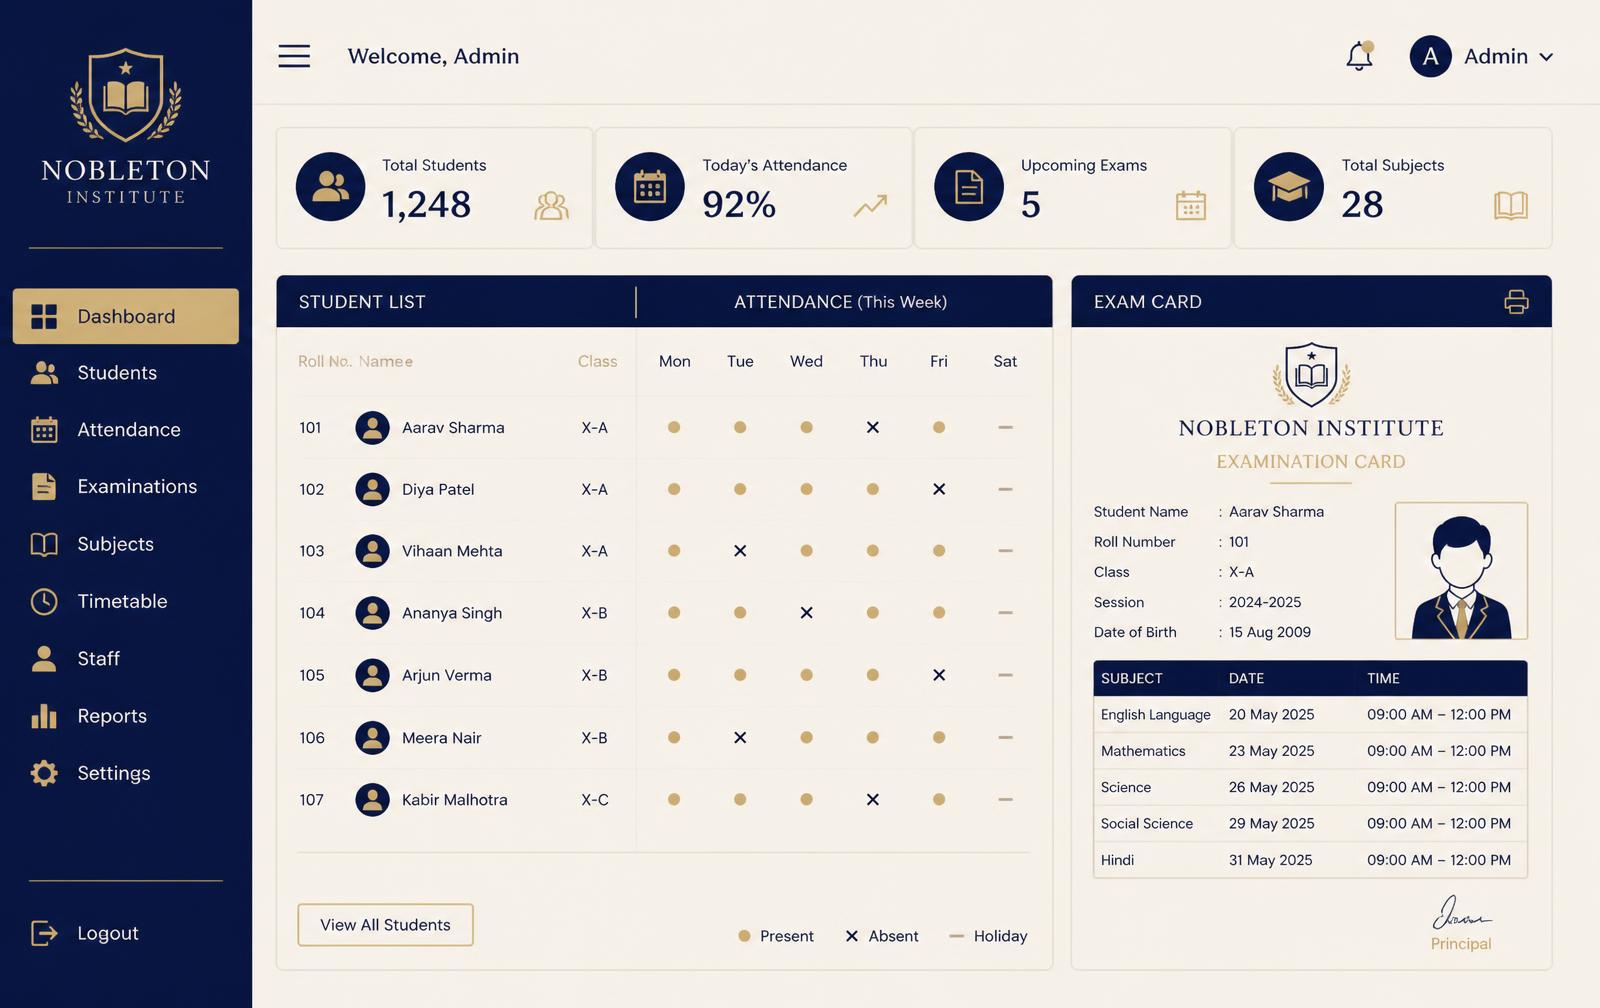
Task: Click the View All Students button
Action: click(385, 925)
